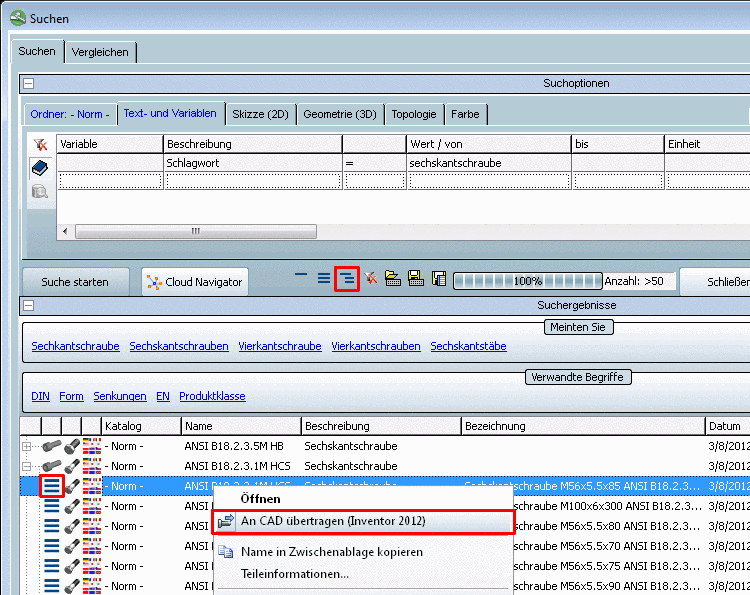
Task: Select 'Name in Zwischenablage kopieren' from context menu
Action: (x=331, y=552)
